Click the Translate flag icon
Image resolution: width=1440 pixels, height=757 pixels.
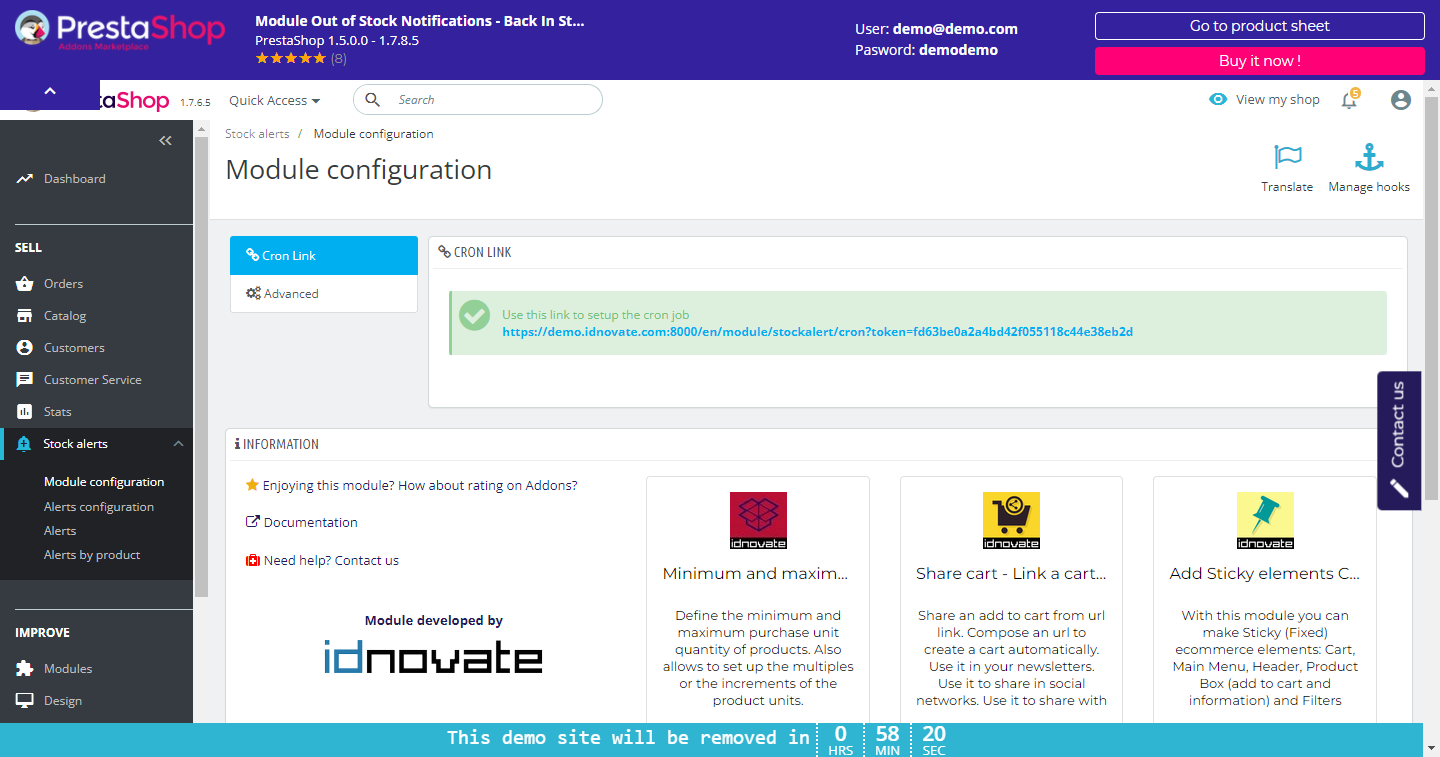tap(1287, 157)
